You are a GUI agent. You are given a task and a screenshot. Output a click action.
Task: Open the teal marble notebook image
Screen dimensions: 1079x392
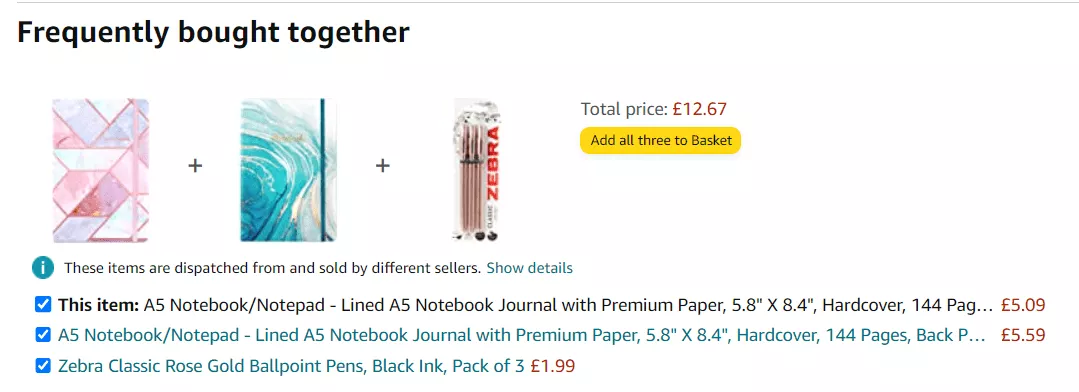(288, 170)
